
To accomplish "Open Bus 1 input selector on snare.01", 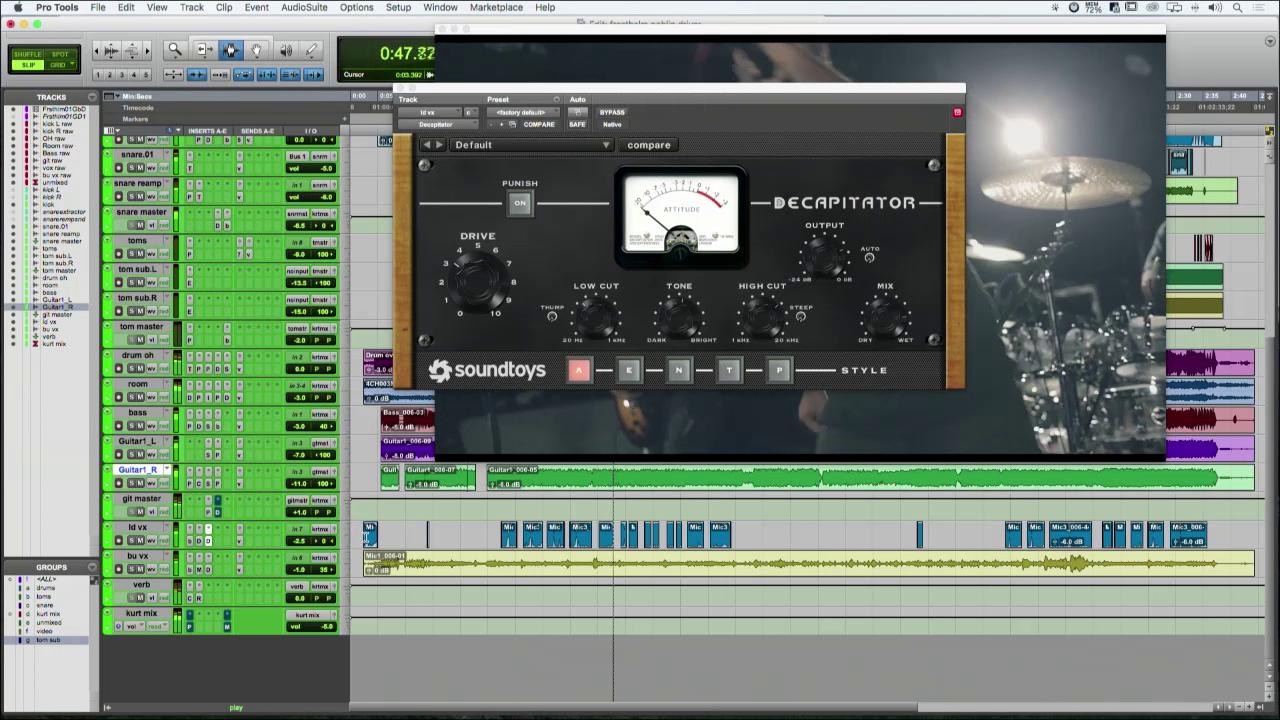I will coord(297,156).
